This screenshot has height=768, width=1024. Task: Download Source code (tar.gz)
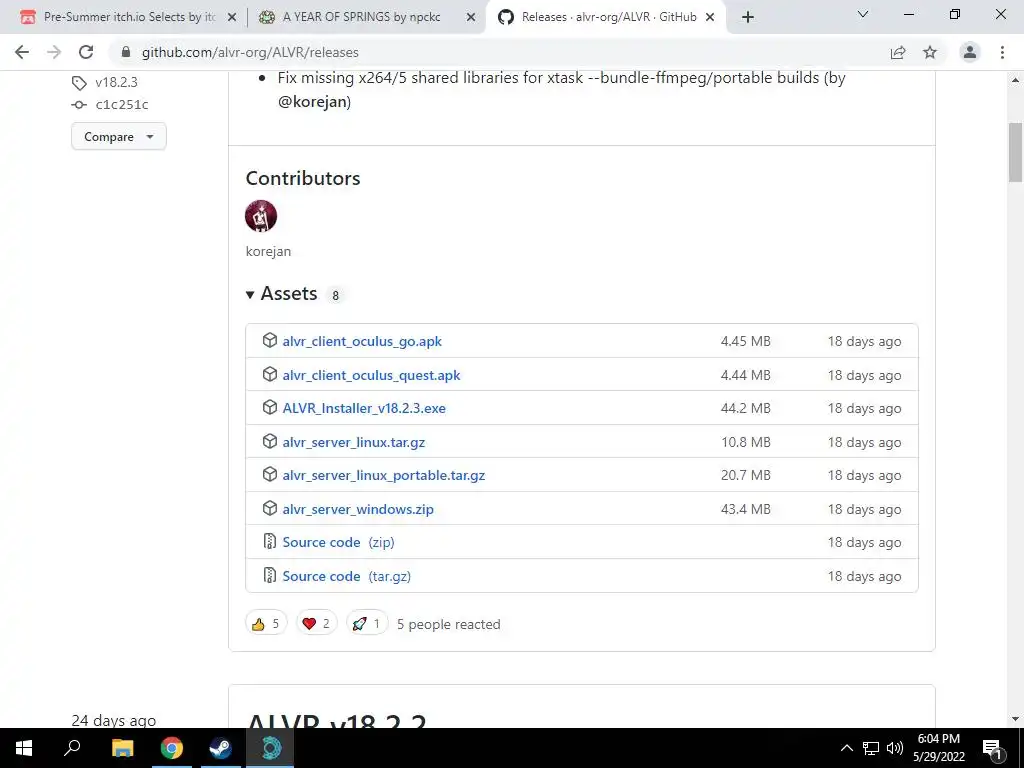pos(346,576)
